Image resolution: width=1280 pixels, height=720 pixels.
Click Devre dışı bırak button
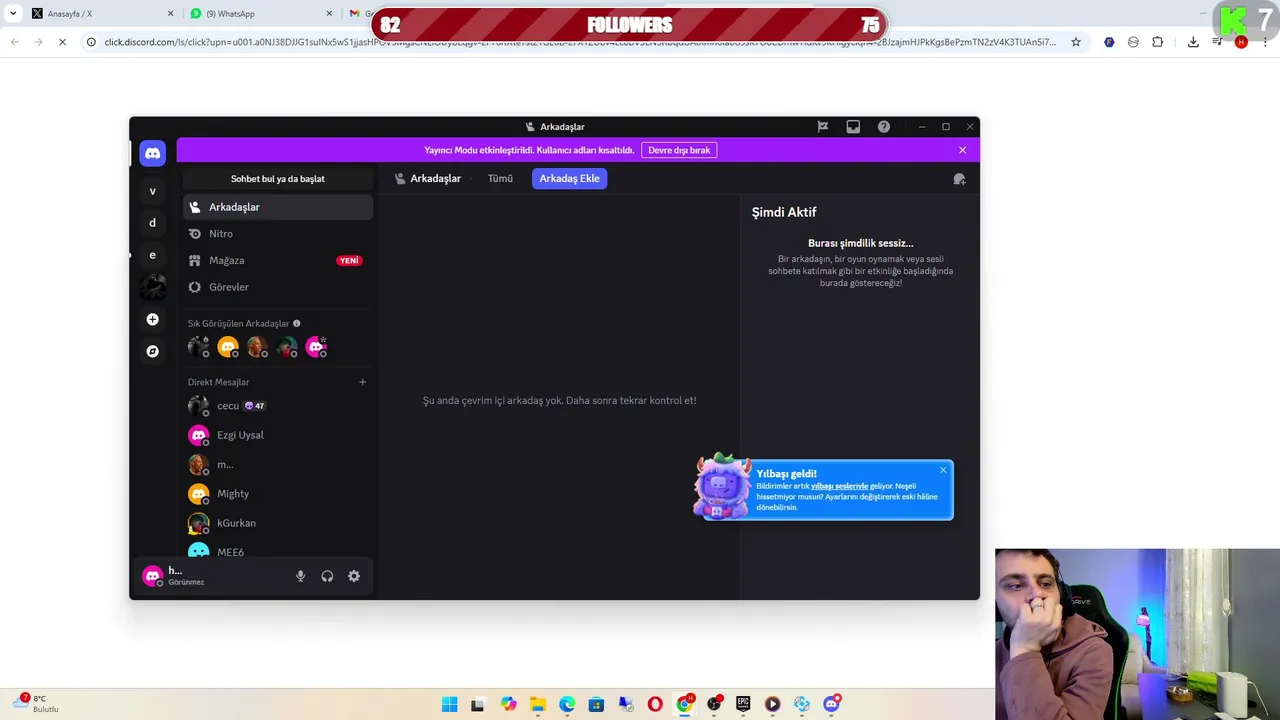tap(679, 150)
